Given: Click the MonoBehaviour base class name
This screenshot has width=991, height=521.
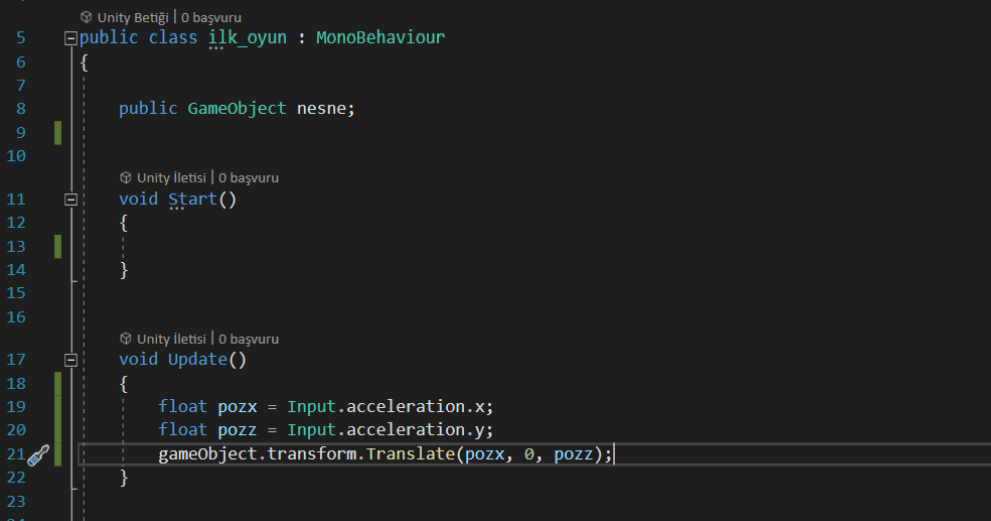Looking at the screenshot, I should (x=380, y=38).
